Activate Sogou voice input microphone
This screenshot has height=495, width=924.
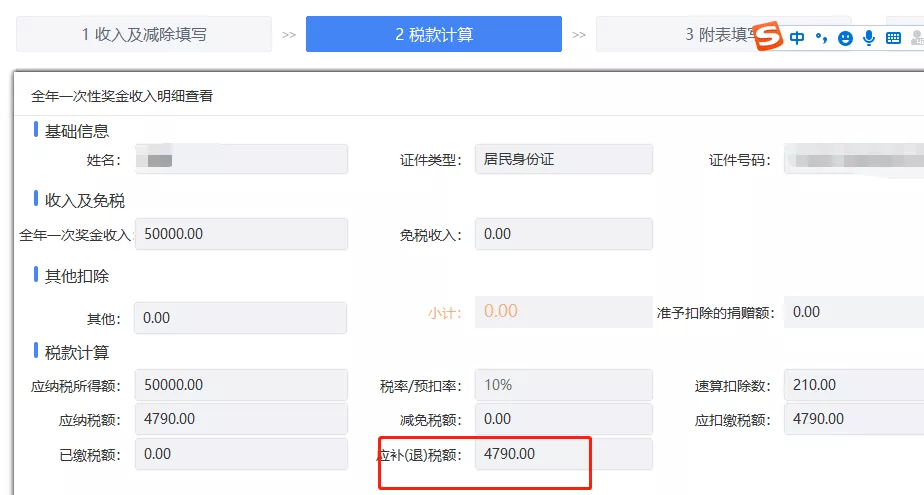pos(869,38)
